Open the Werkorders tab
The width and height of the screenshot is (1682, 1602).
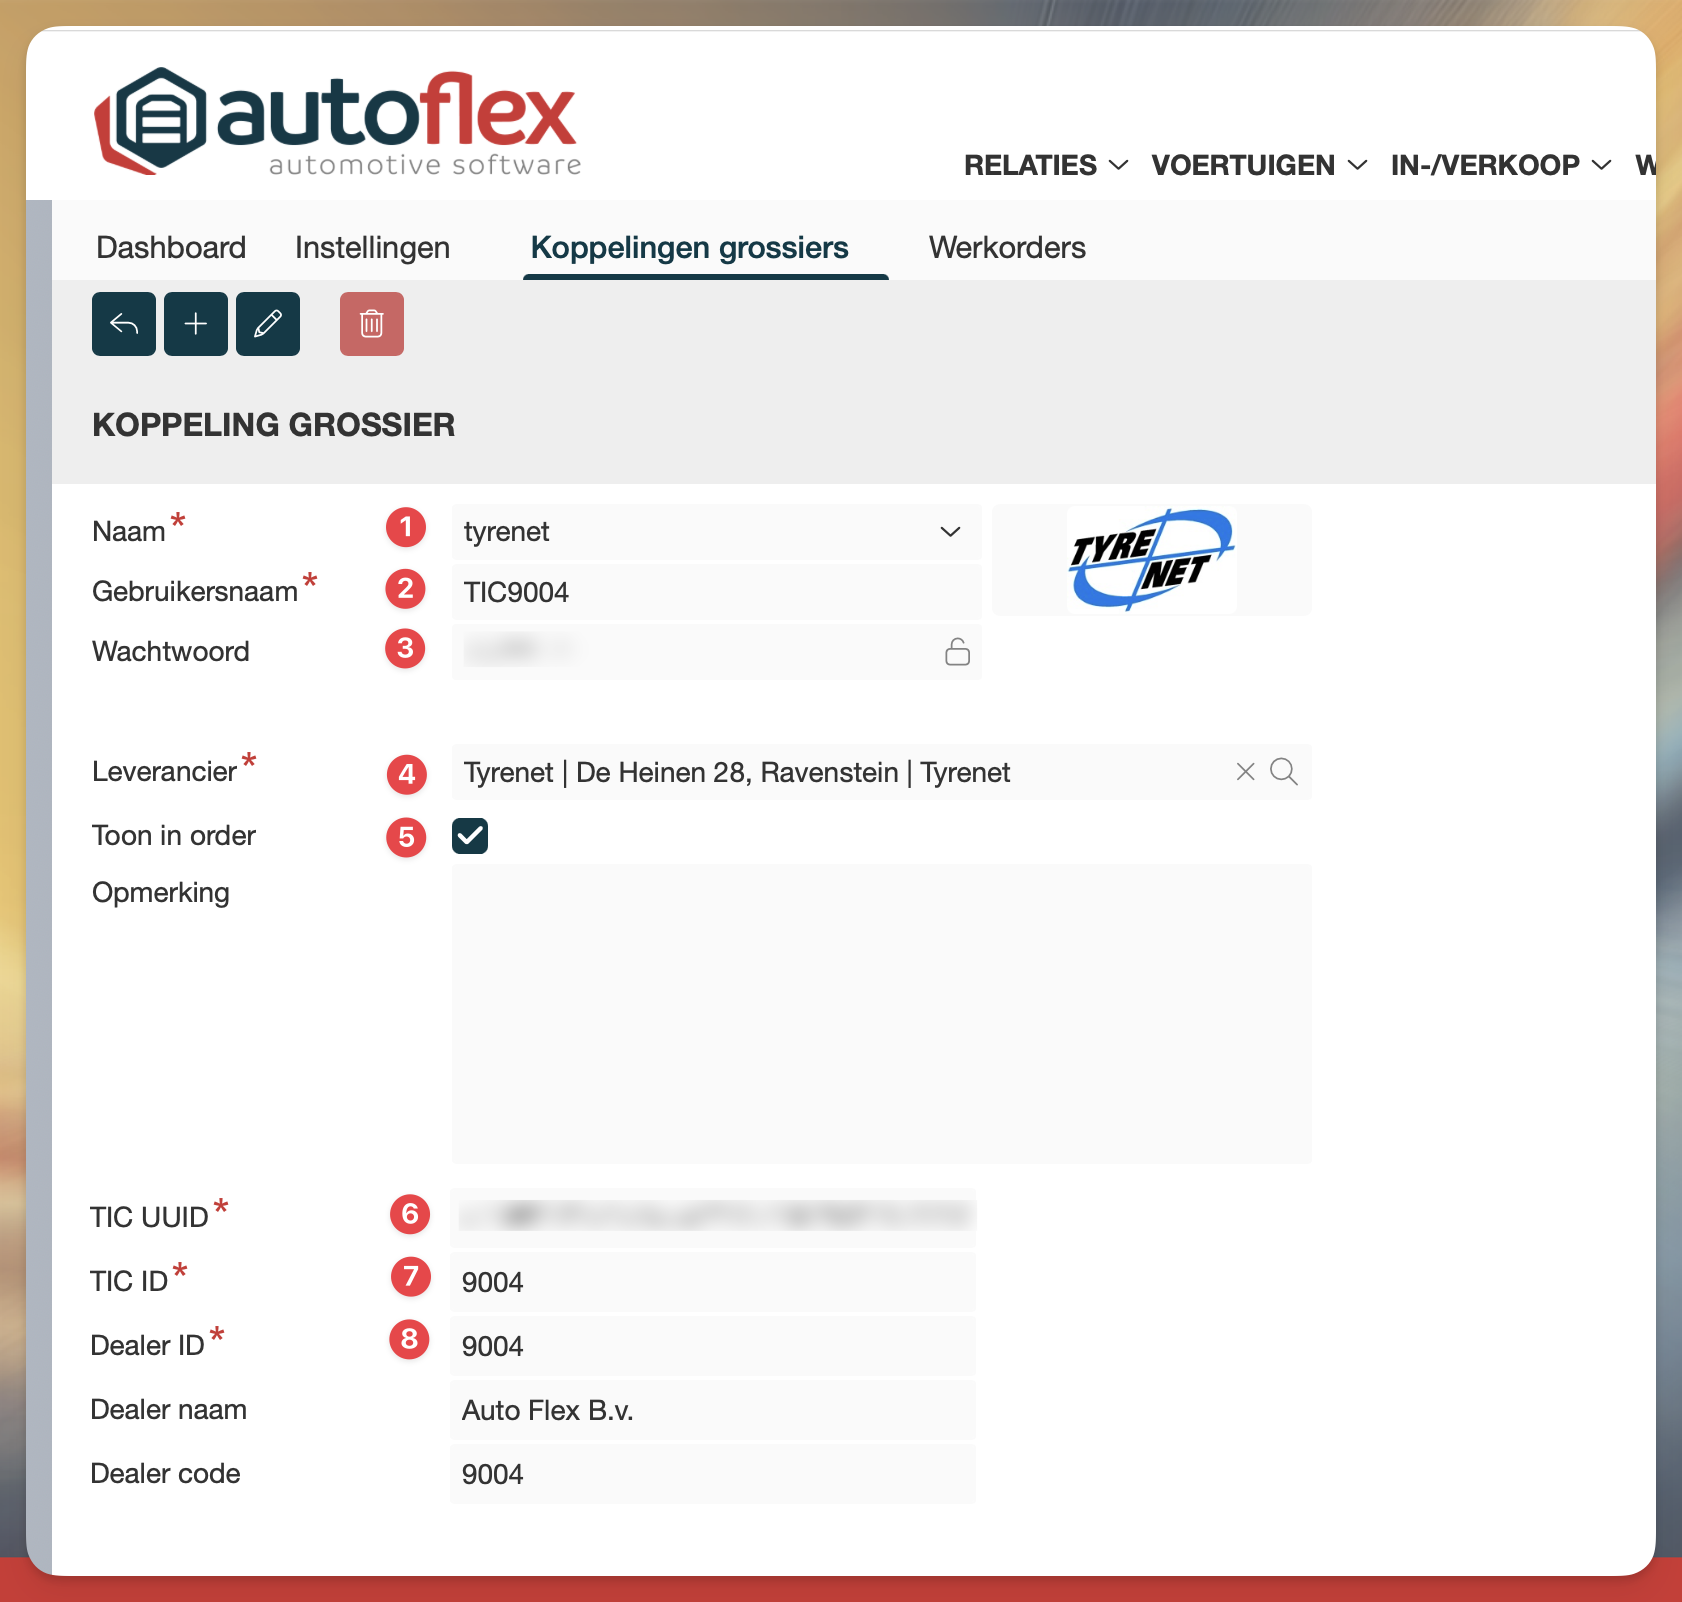pyautogui.click(x=1007, y=248)
